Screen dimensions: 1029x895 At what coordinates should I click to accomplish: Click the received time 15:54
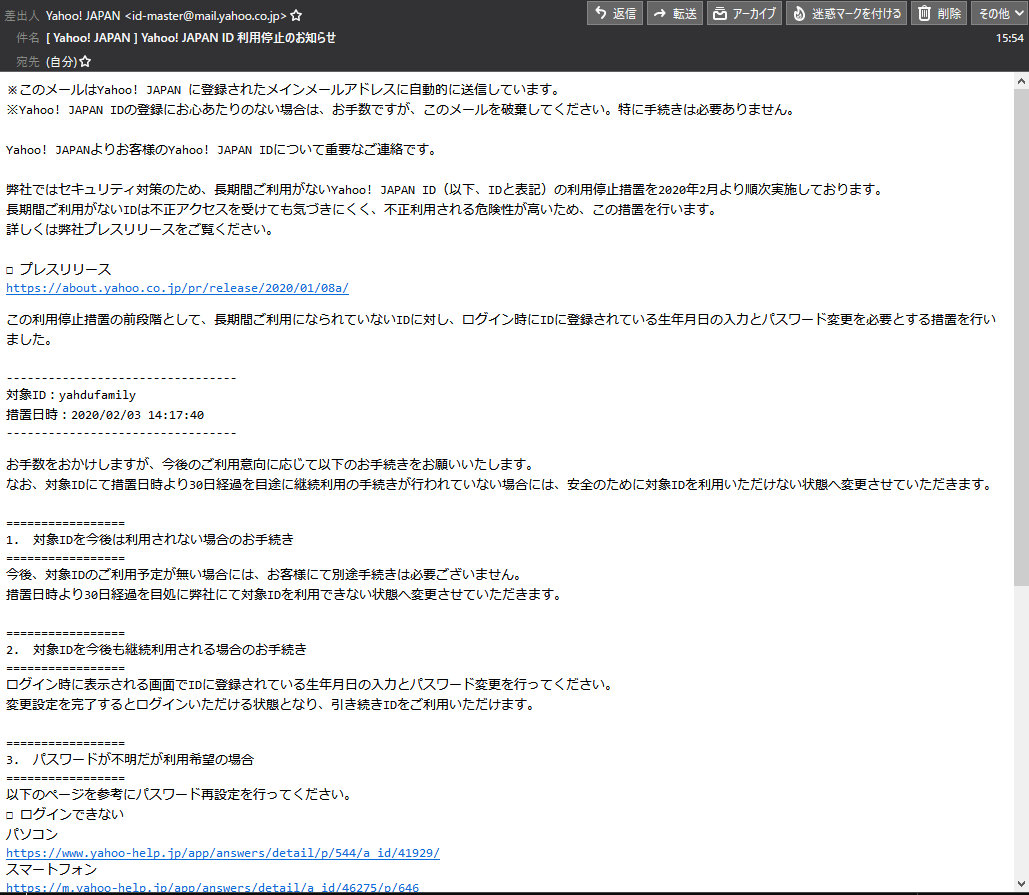[x=1009, y=38]
